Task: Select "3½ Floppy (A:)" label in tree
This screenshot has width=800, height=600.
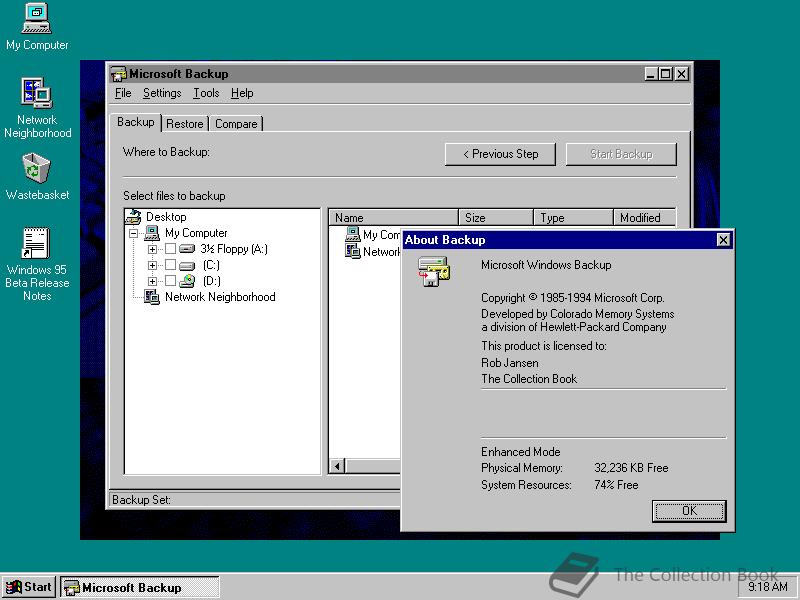Action: tap(234, 249)
